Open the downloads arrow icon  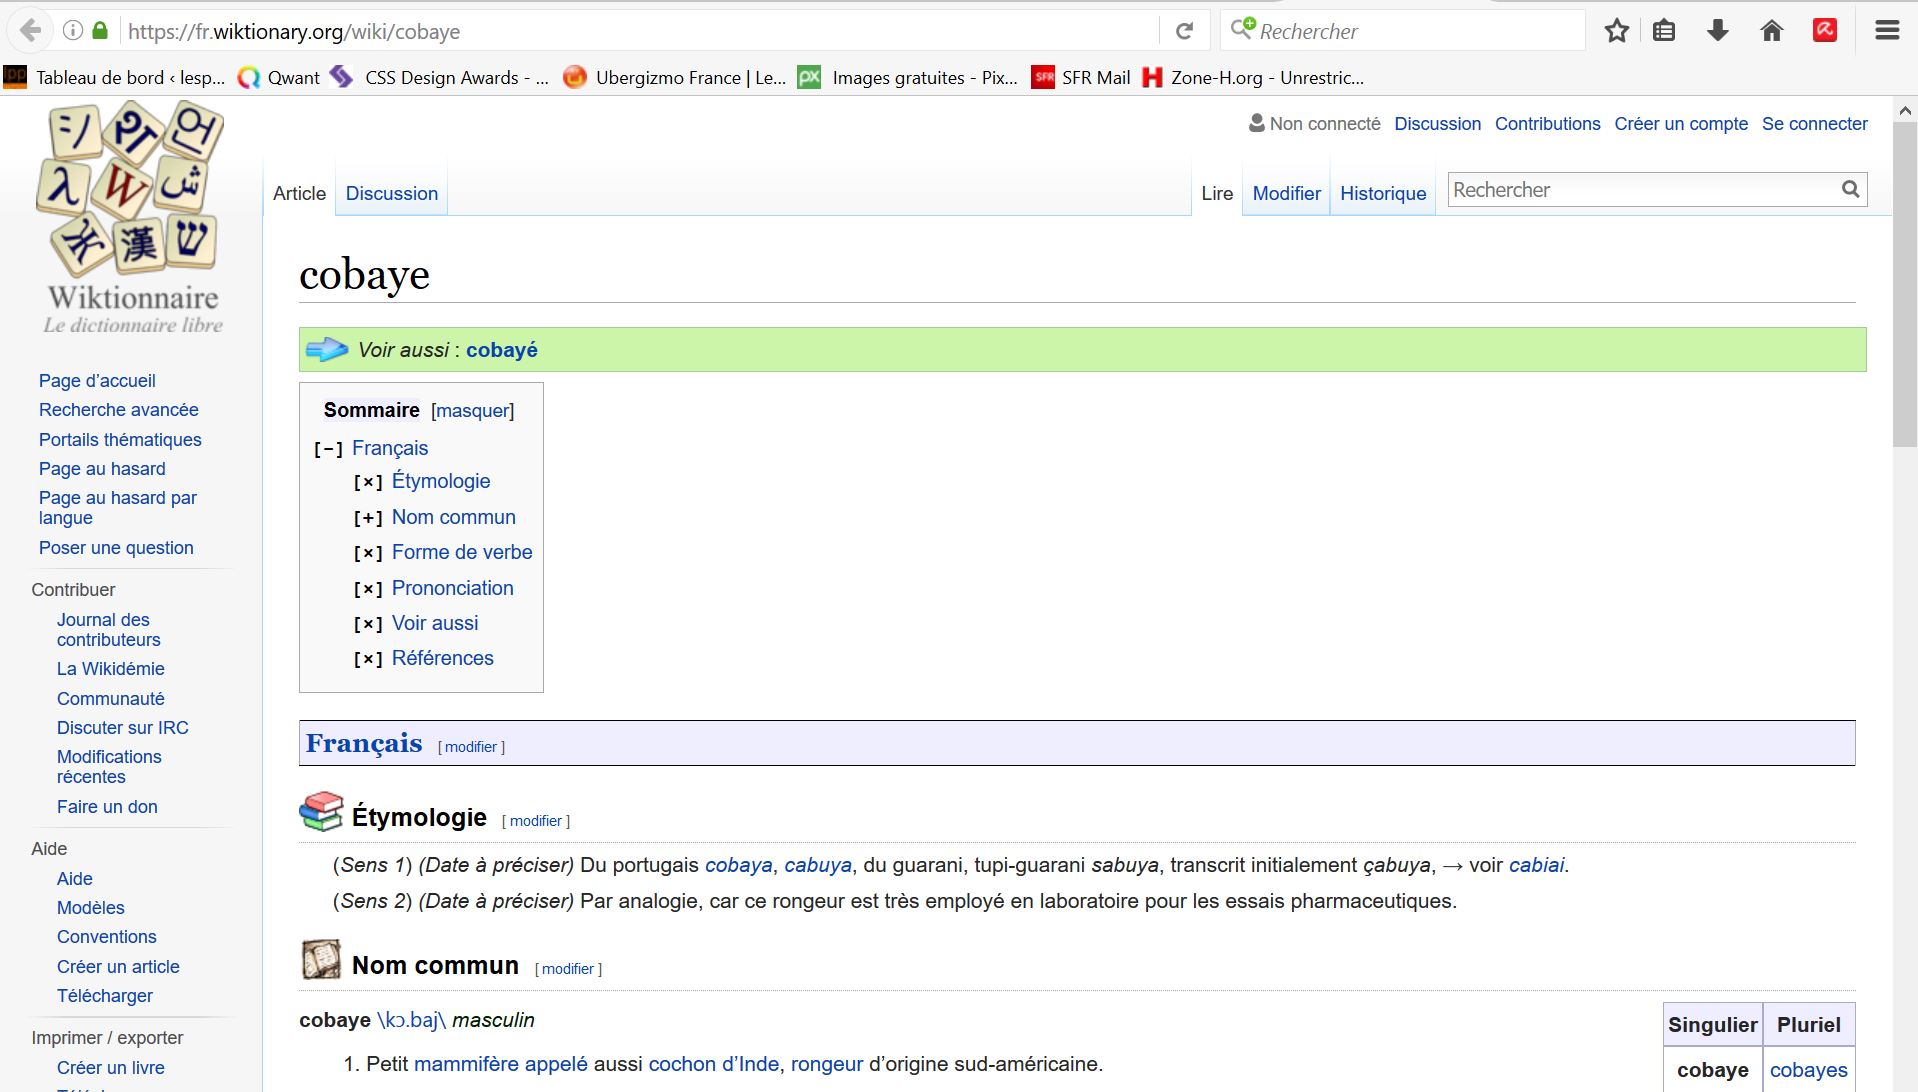[x=1718, y=31]
